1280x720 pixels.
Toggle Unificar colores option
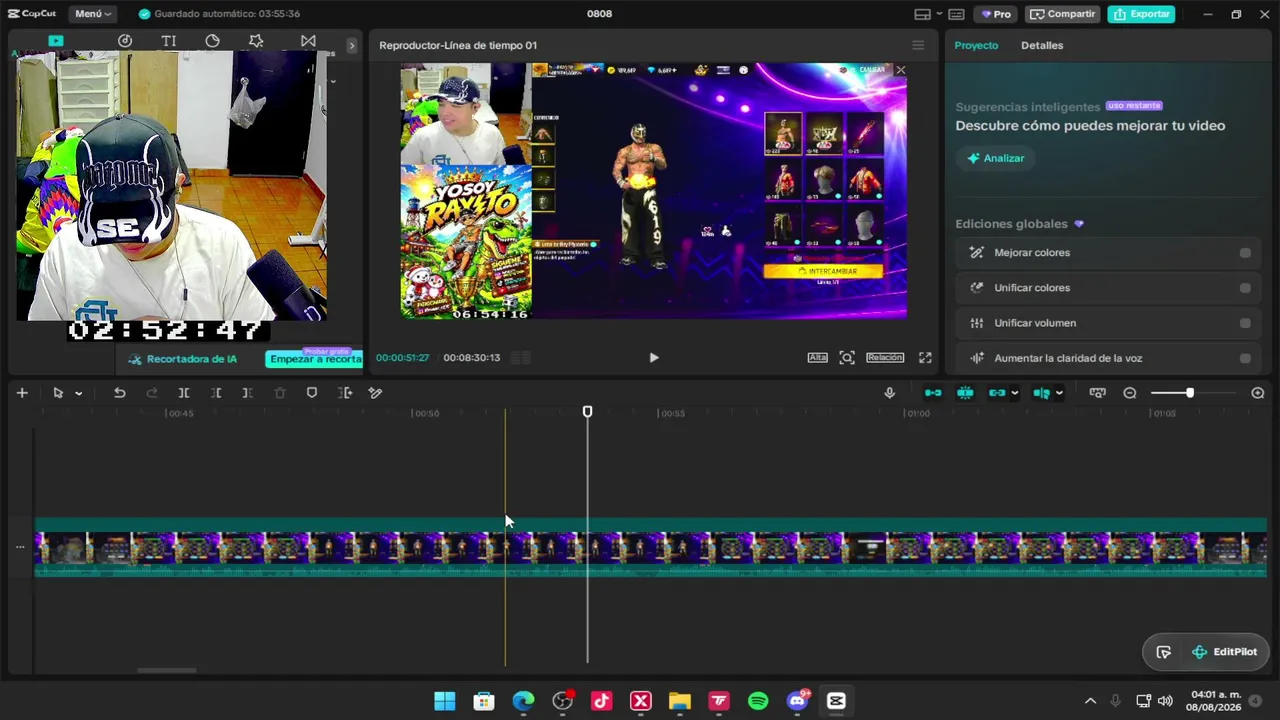(x=1245, y=288)
